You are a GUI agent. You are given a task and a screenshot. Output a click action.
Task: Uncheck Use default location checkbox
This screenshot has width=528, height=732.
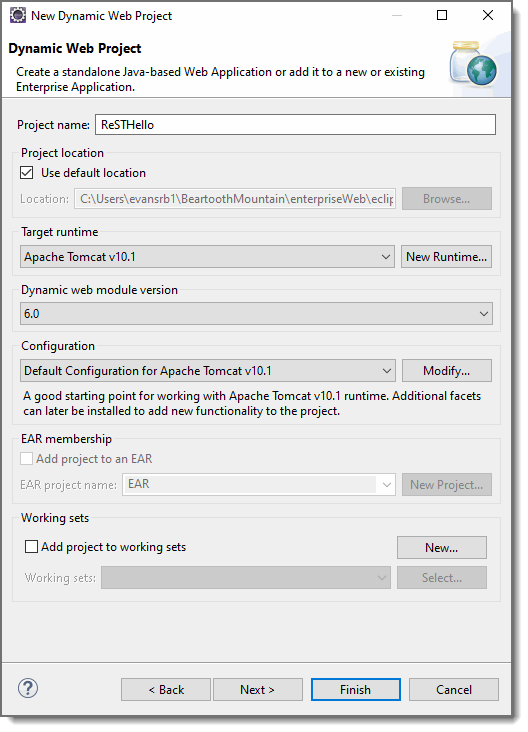tap(27, 173)
